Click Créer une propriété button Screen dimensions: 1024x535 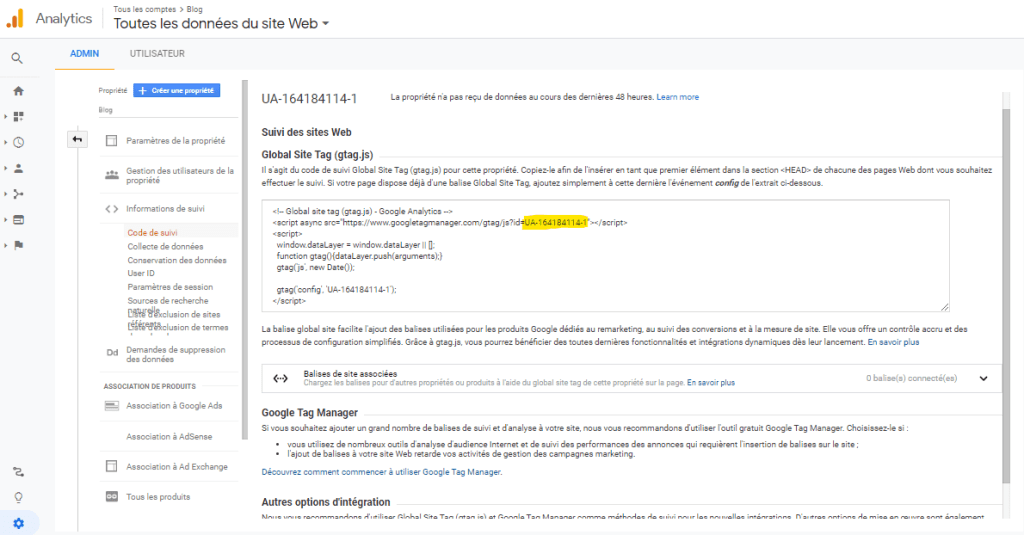click(x=176, y=90)
